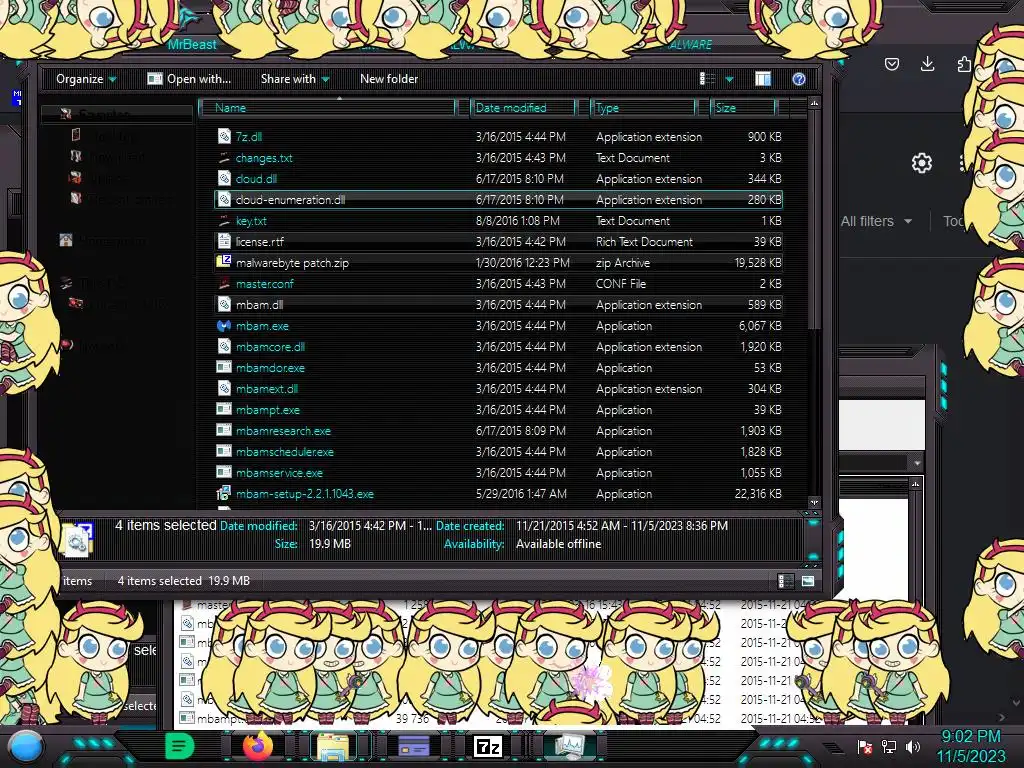Viewport: 1024px width, 768px height.
Task: Open the Organize menu
Action: pos(86,79)
